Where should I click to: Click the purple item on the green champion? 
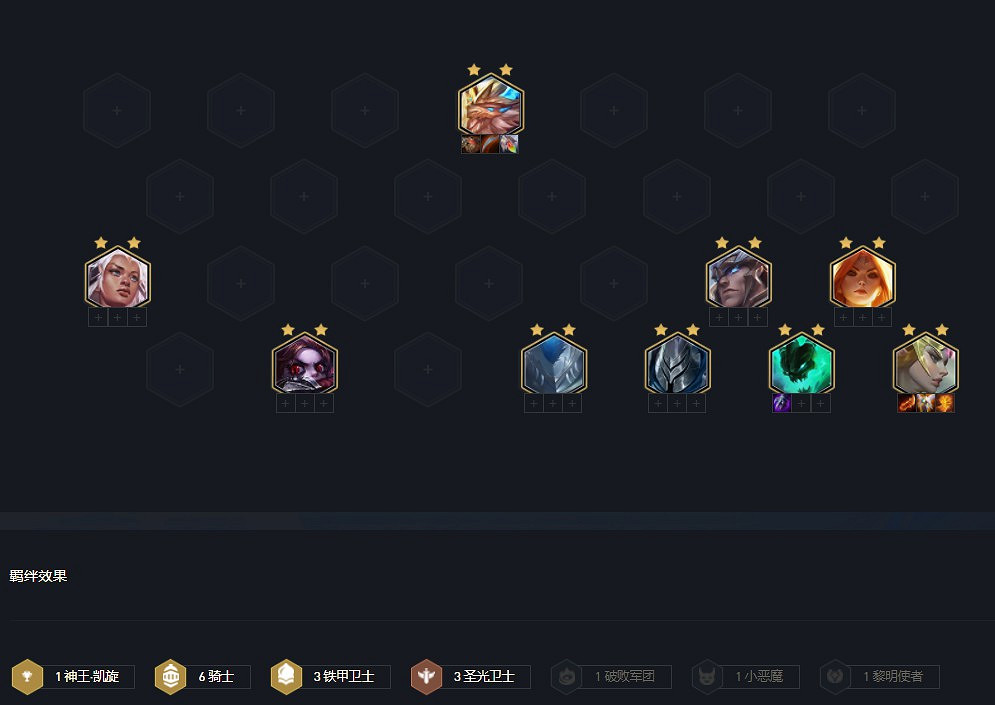(x=782, y=403)
